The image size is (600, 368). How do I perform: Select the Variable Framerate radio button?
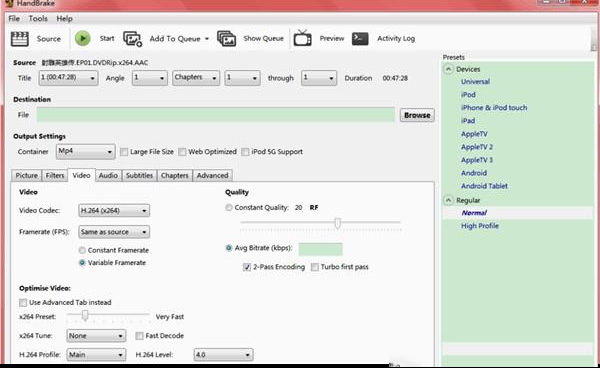82,263
